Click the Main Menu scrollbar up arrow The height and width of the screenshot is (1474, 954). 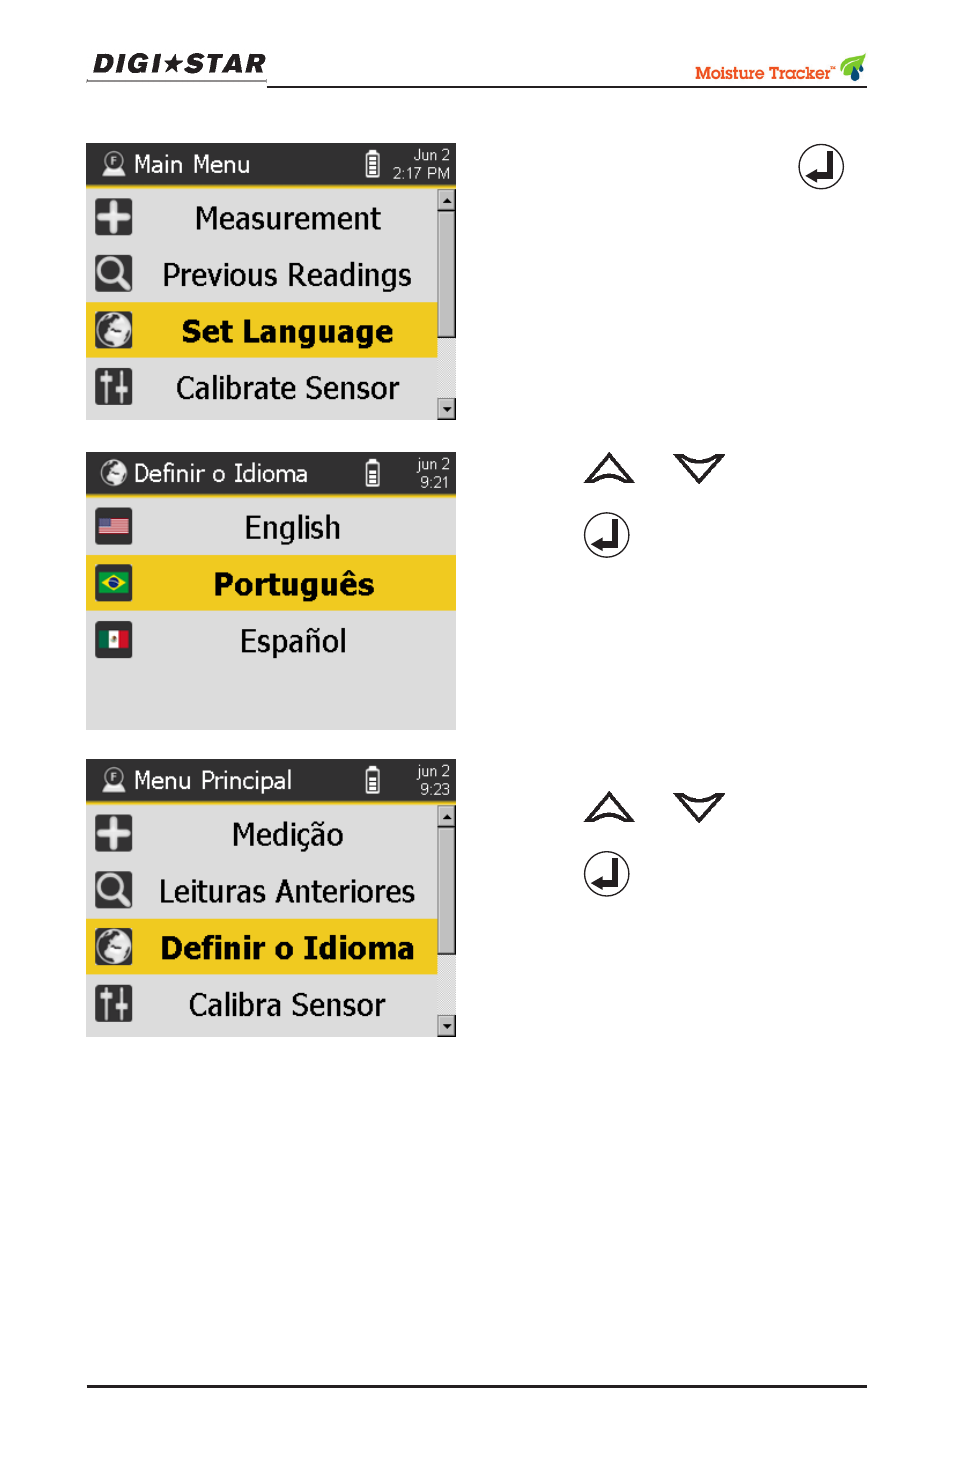[x=447, y=200]
